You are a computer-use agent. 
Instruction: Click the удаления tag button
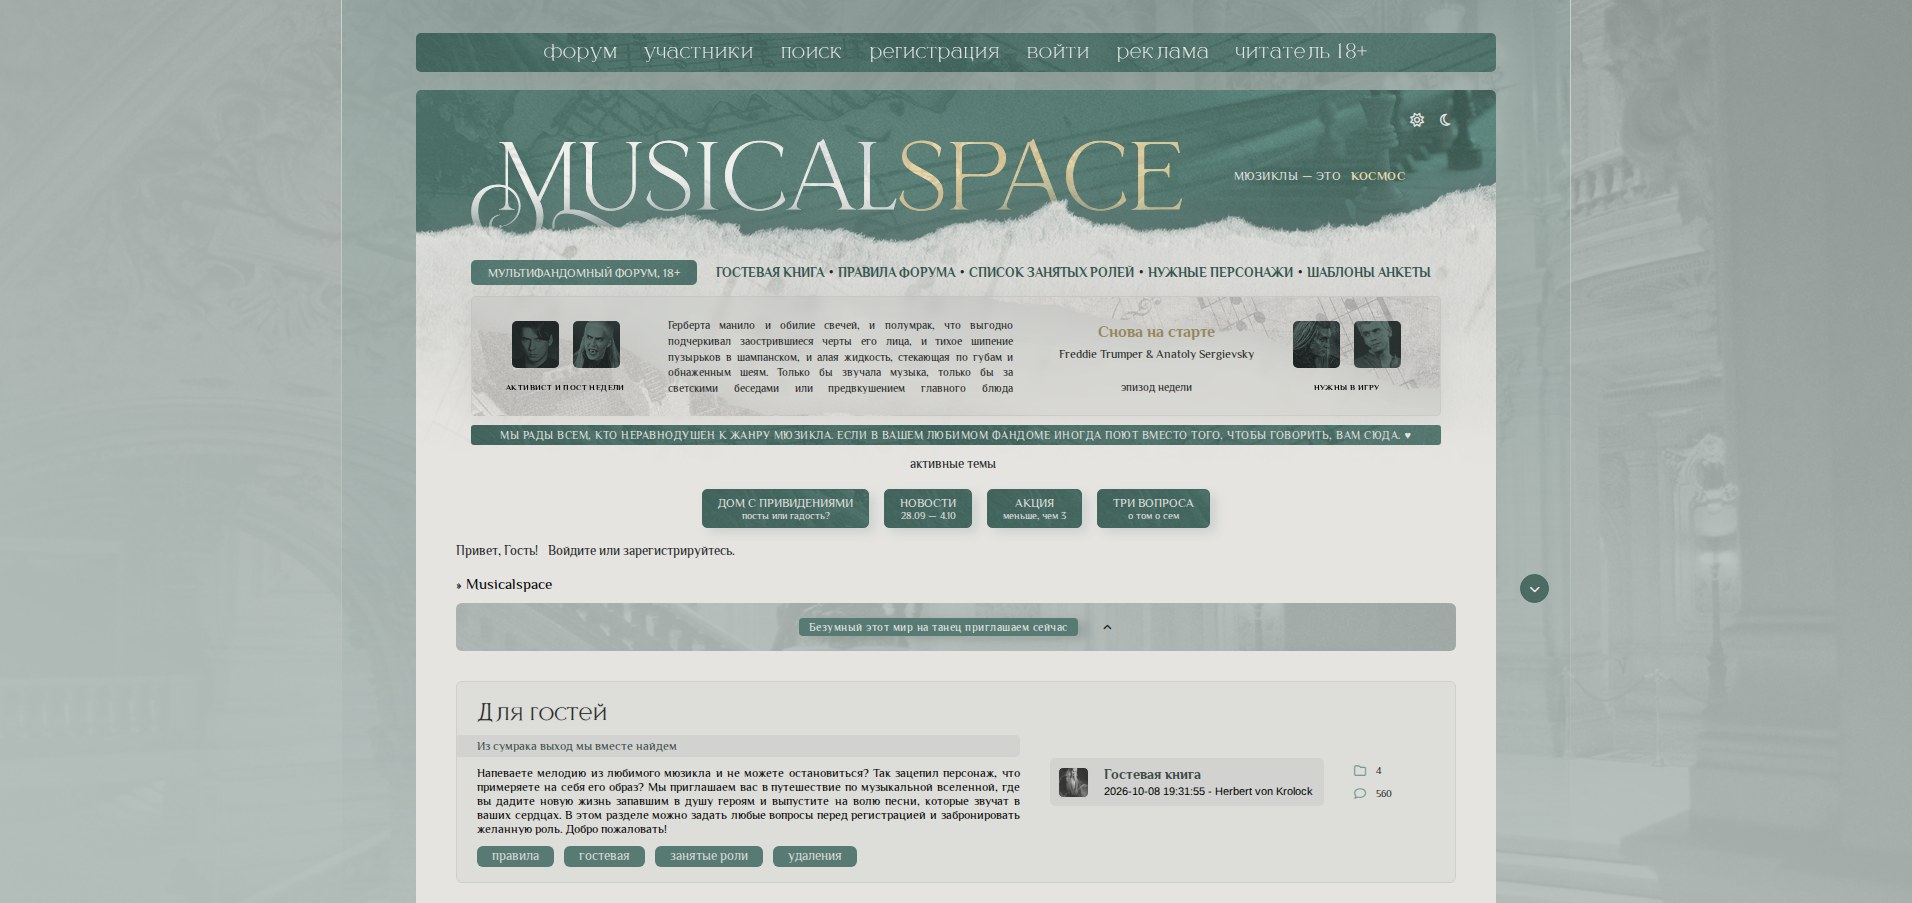point(815,856)
